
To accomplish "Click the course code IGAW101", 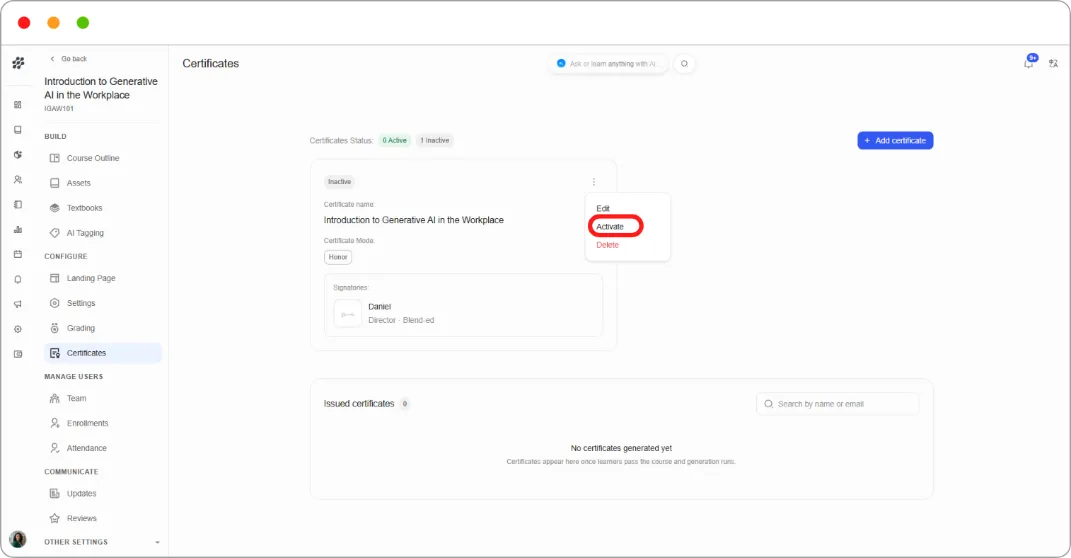I will click(59, 109).
